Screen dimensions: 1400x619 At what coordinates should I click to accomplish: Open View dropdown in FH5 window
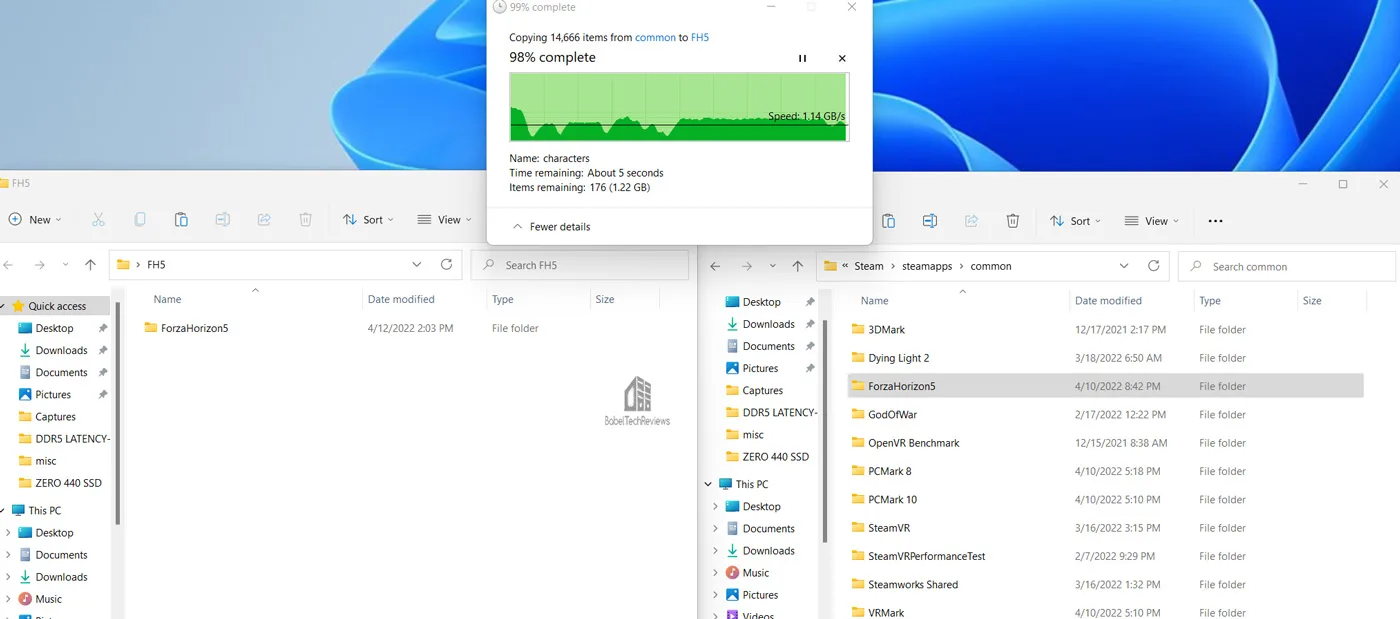443,220
